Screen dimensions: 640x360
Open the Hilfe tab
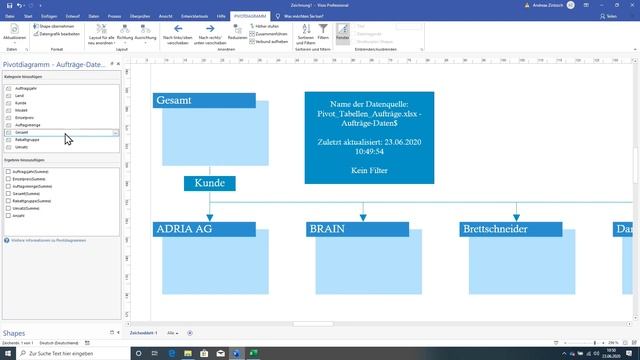pos(221,16)
